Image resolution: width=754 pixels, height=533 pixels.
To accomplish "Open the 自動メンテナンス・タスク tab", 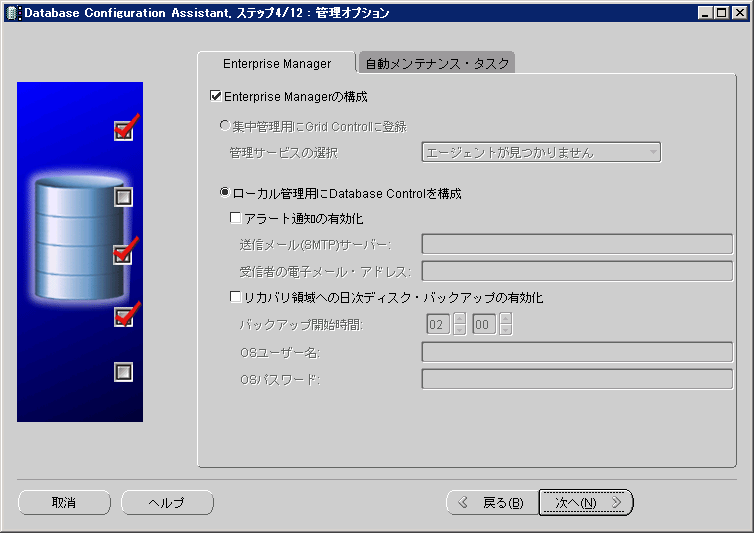I will (437, 63).
